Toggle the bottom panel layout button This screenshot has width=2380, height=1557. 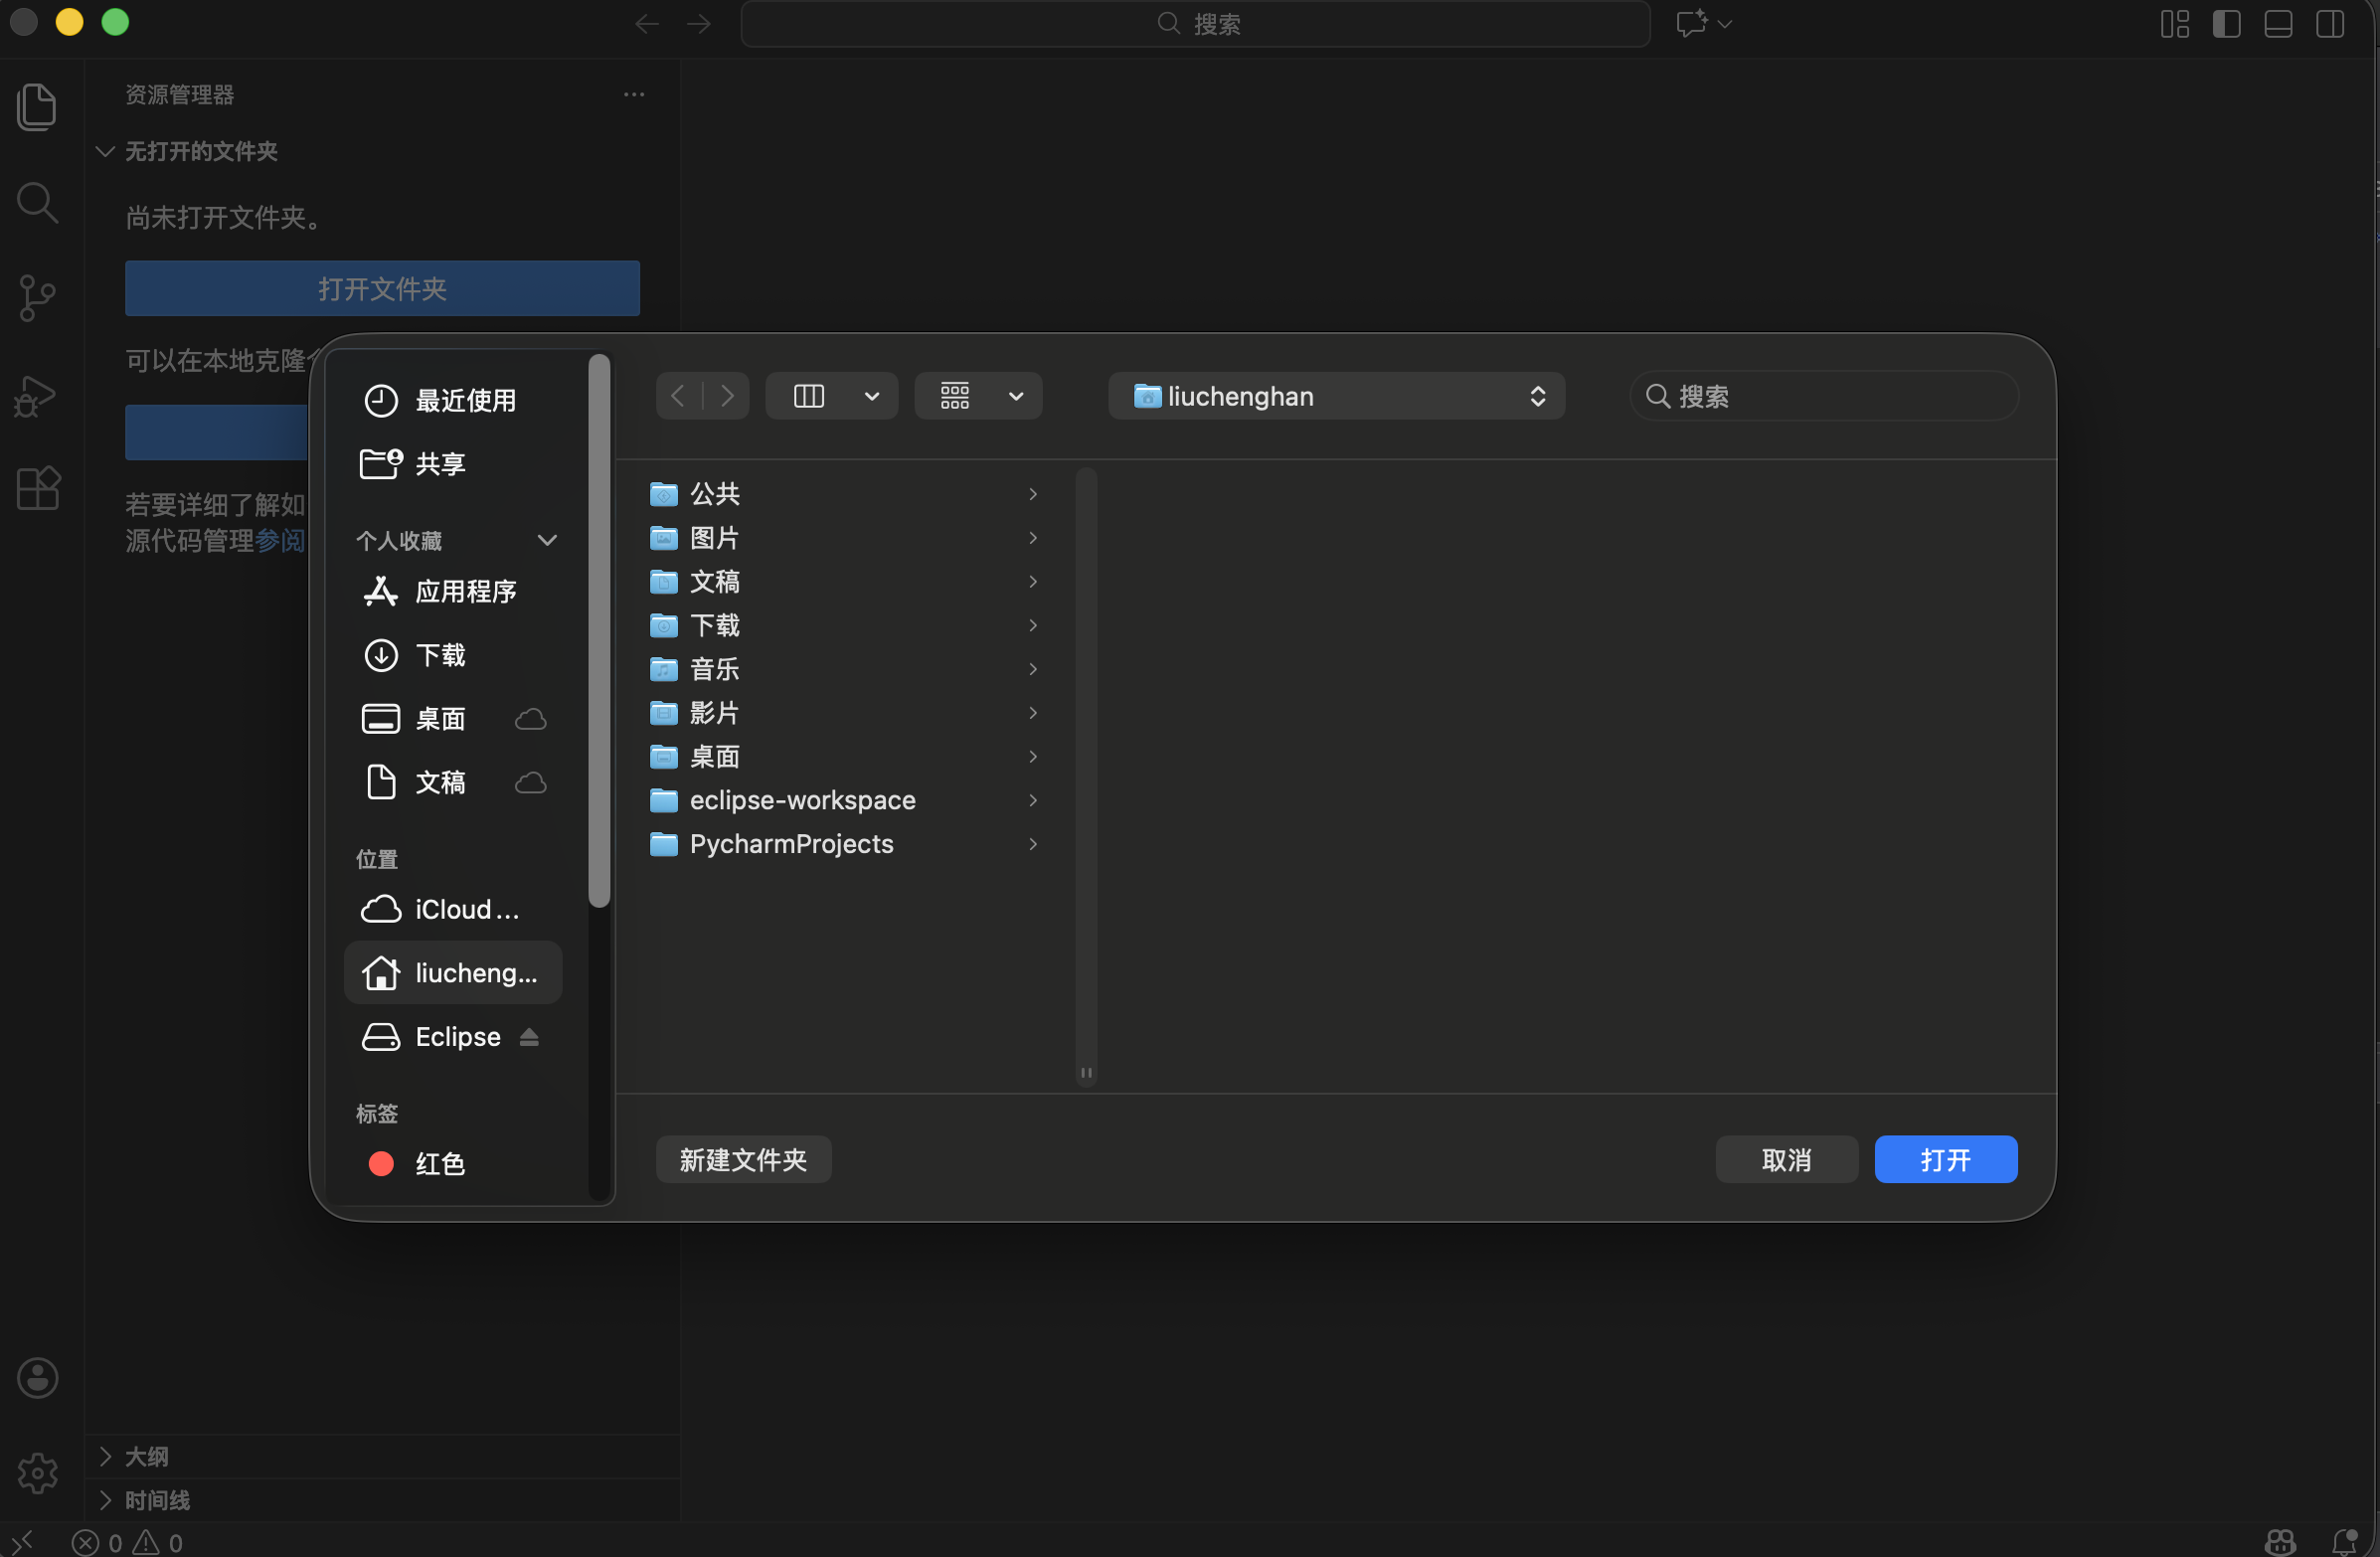point(2278,24)
